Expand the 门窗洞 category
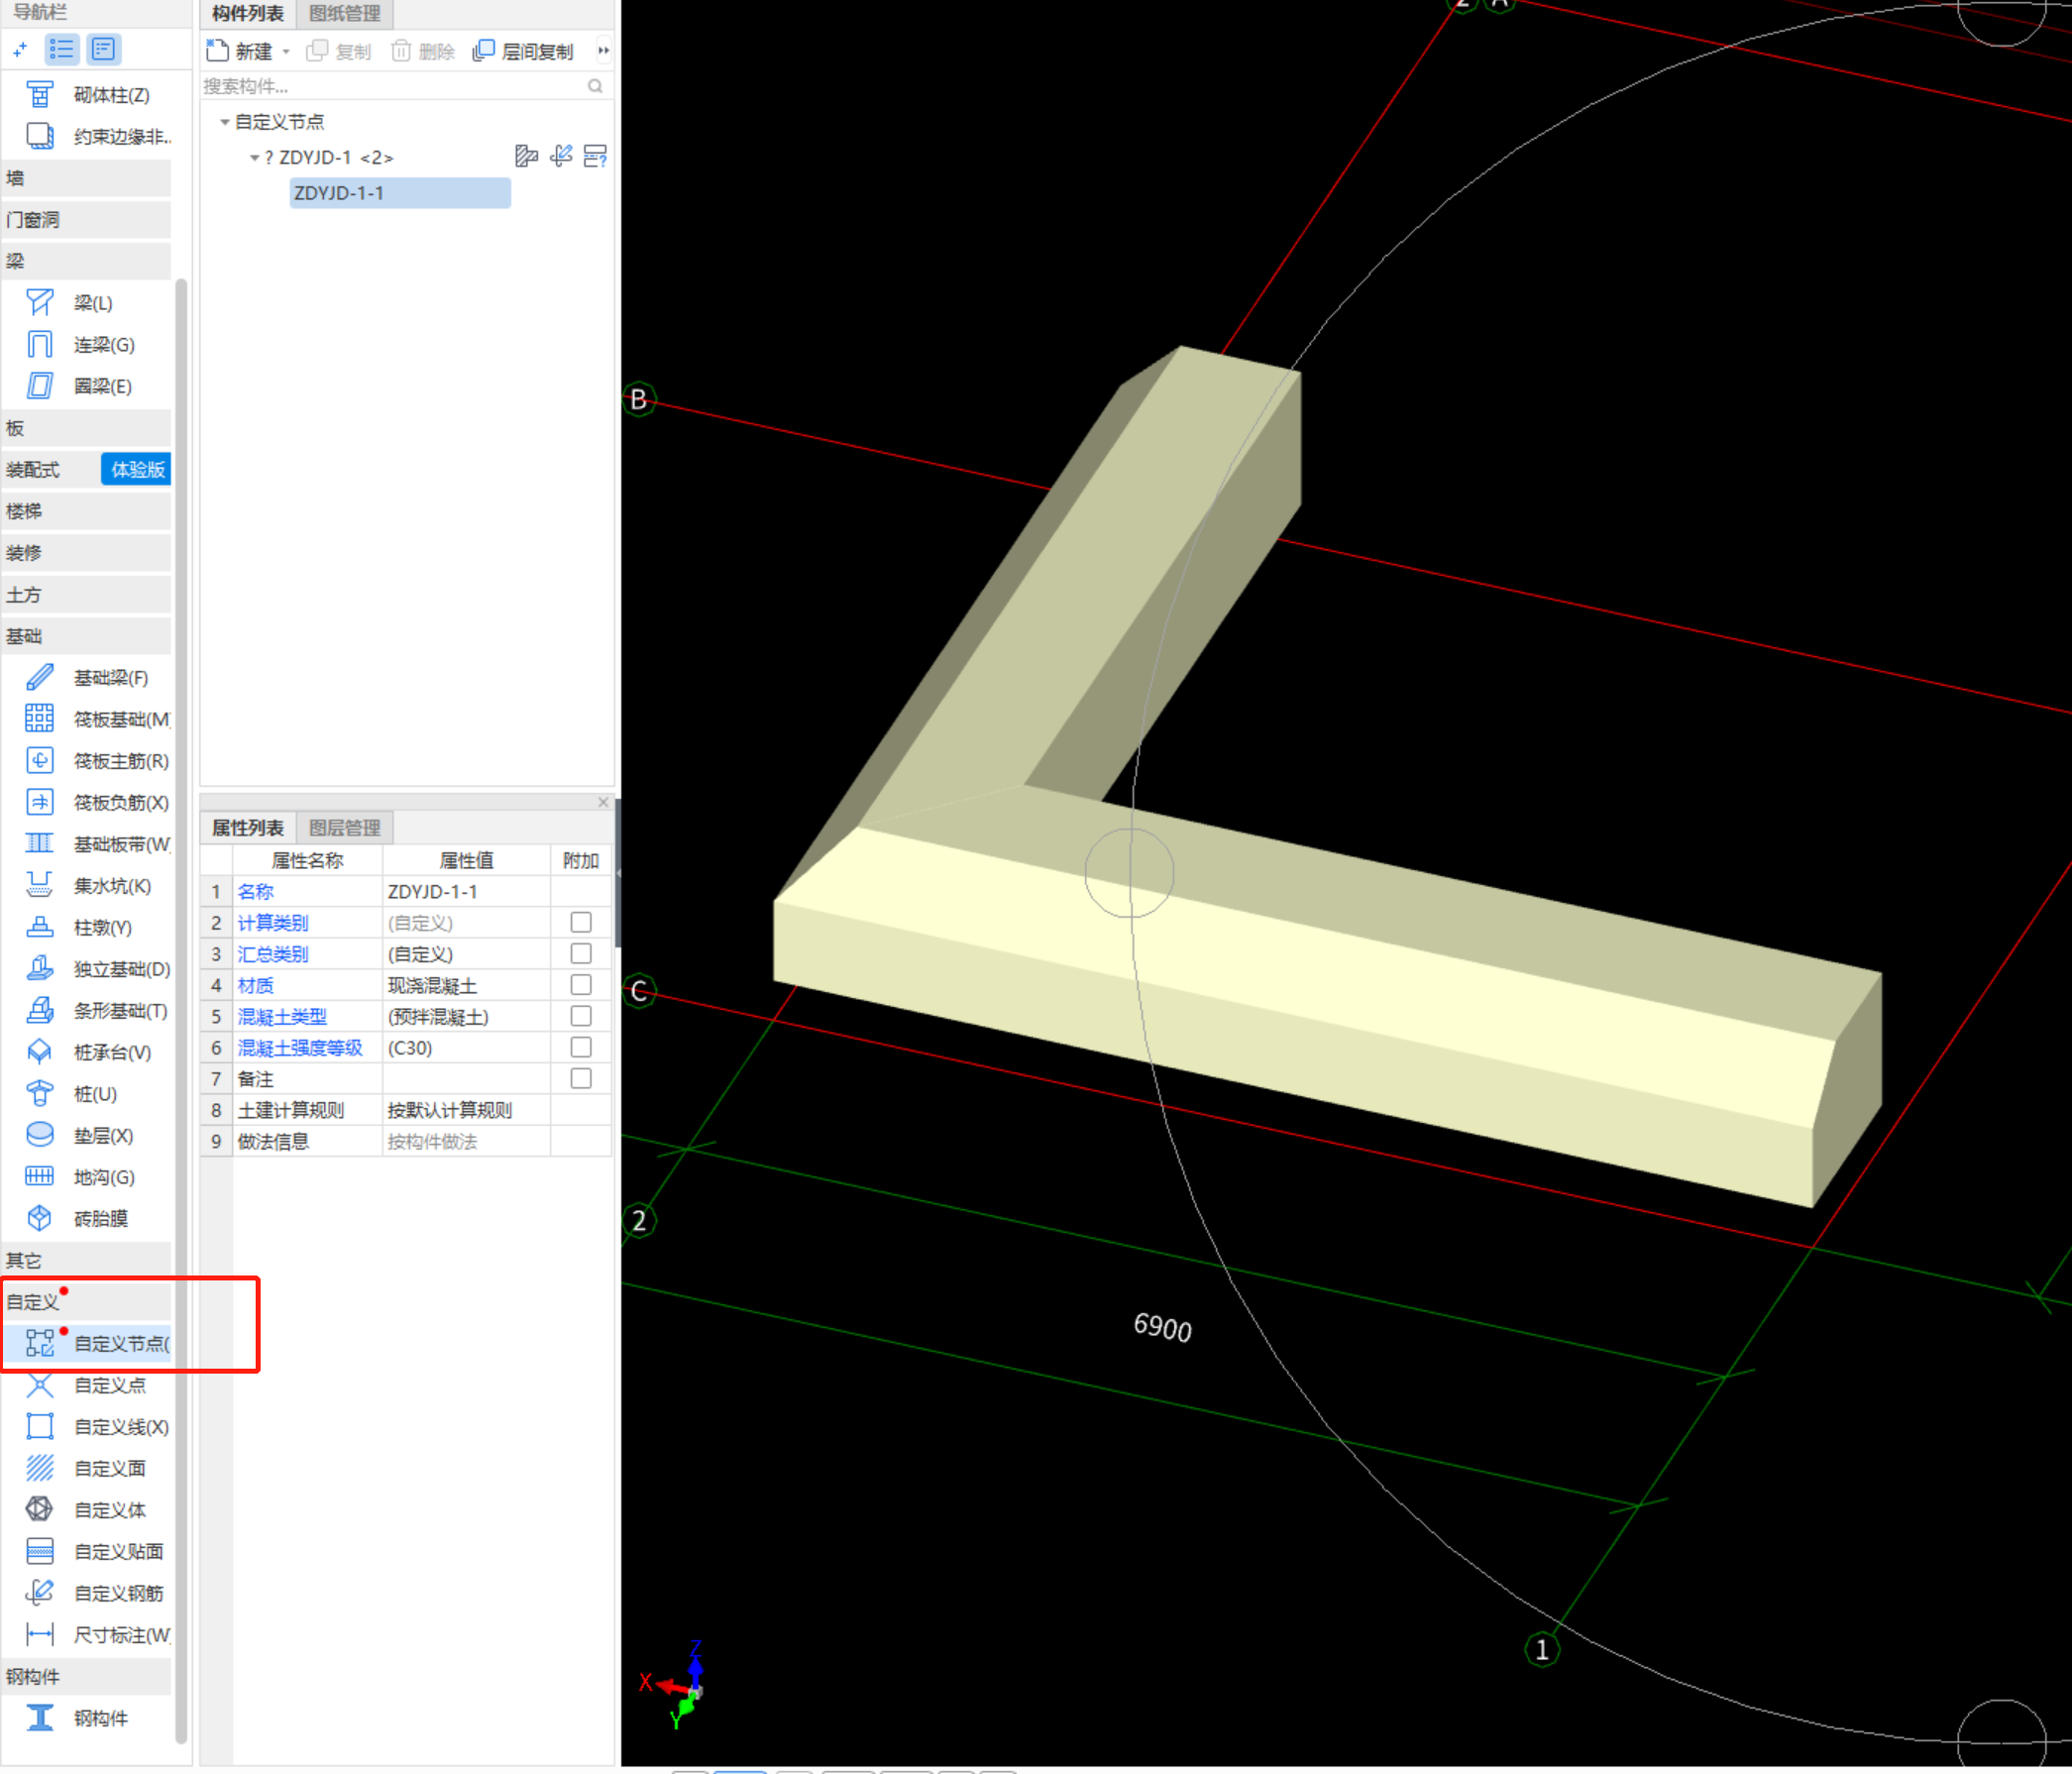This screenshot has width=2072, height=1774. click(x=86, y=220)
